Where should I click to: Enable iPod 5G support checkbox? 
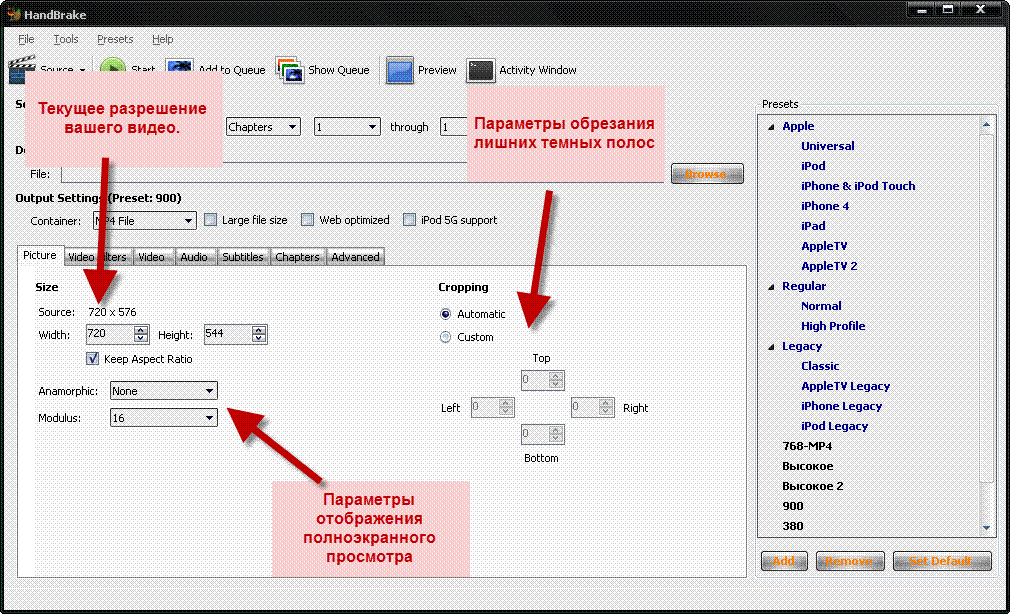point(409,220)
